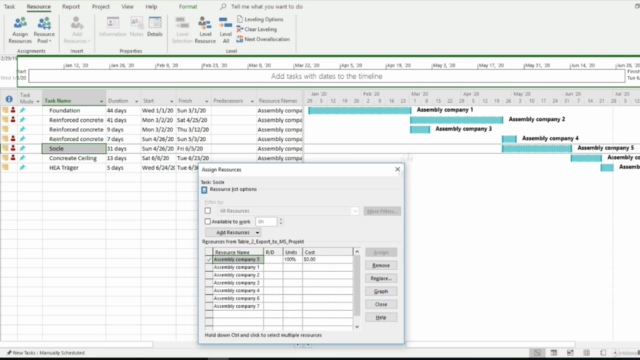Click the Assign Resources ribbon icon
The image size is (640, 360).
20,30
